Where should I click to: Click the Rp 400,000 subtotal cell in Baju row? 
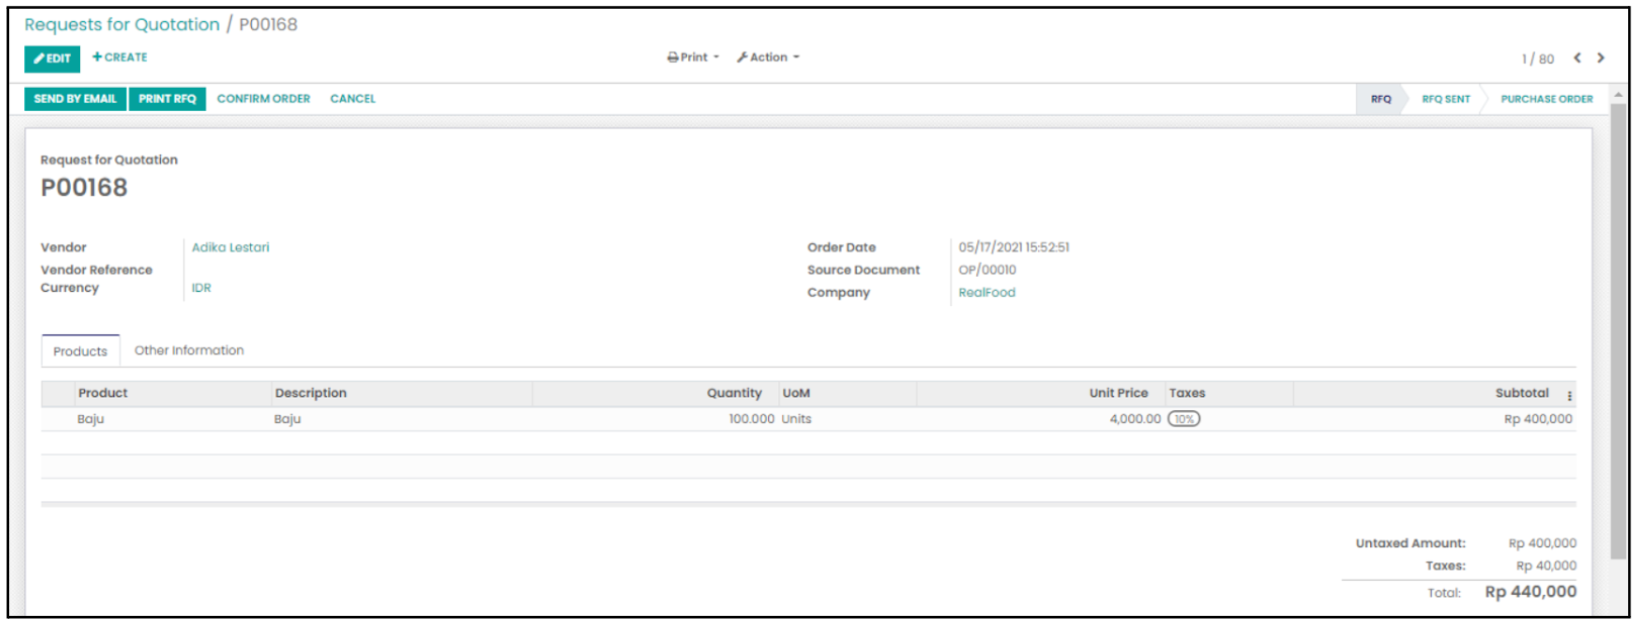1538,419
